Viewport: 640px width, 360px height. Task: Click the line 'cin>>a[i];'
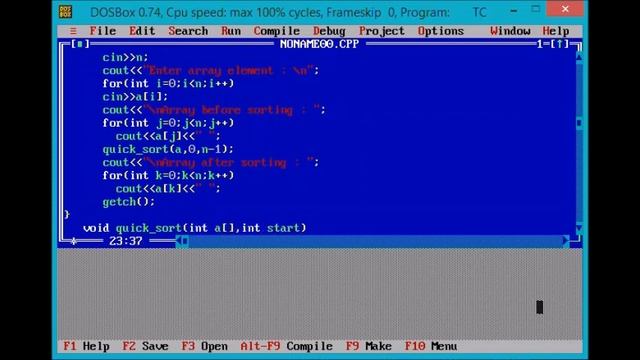click(x=135, y=97)
